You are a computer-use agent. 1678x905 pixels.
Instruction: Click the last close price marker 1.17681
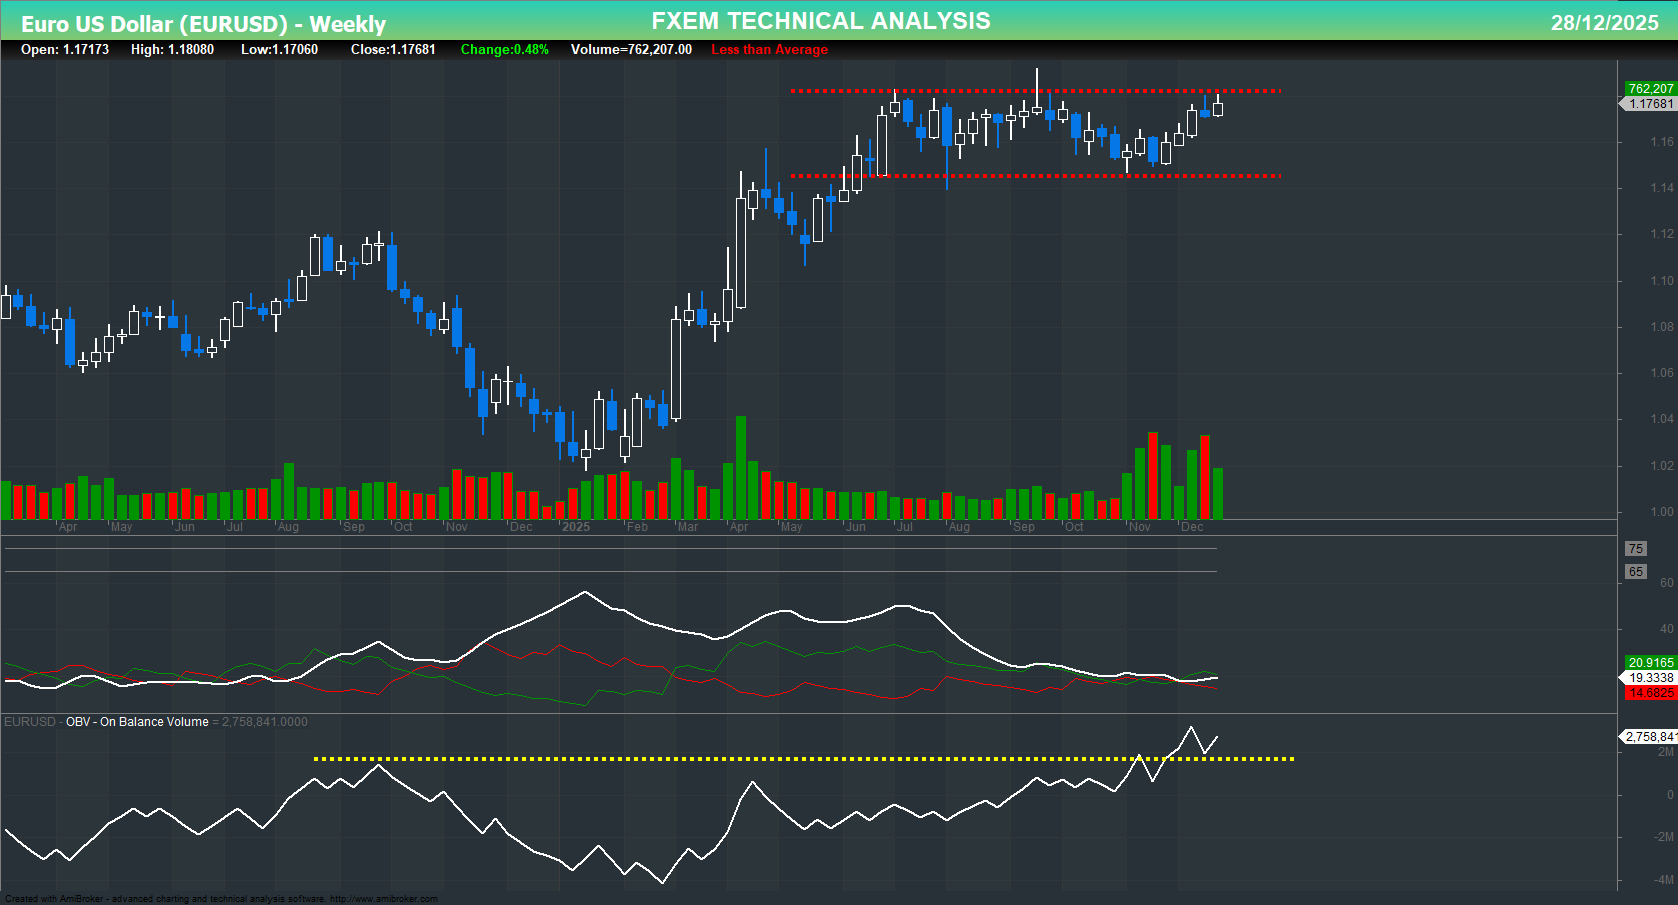coord(1651,103)
